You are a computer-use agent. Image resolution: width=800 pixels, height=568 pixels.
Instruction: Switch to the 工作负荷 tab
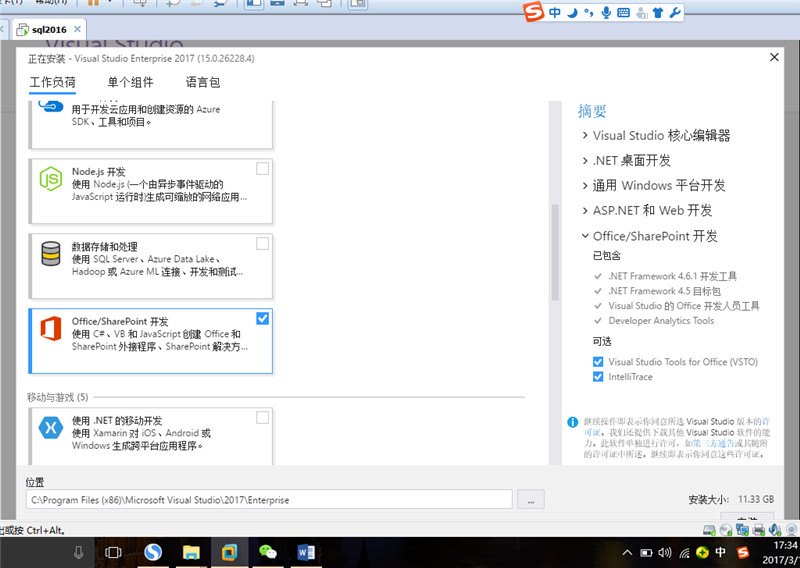[53, 82]
